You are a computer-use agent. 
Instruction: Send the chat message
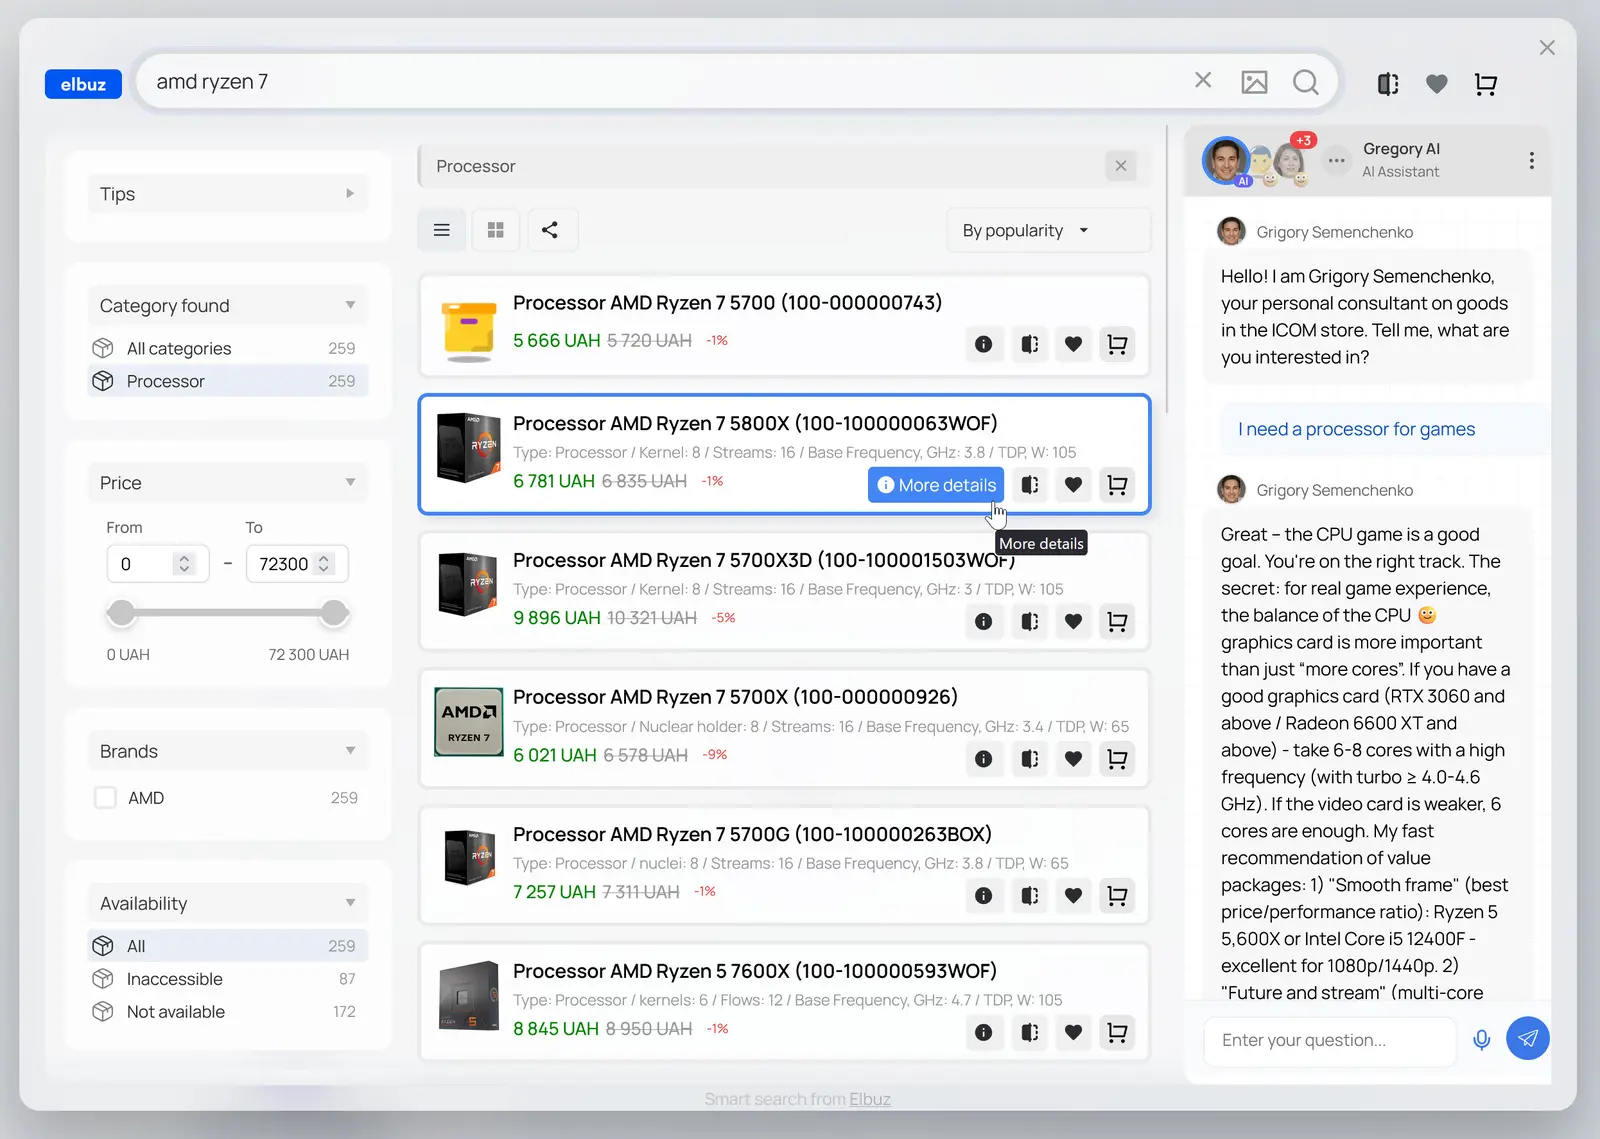(x=1528, y=1038)
